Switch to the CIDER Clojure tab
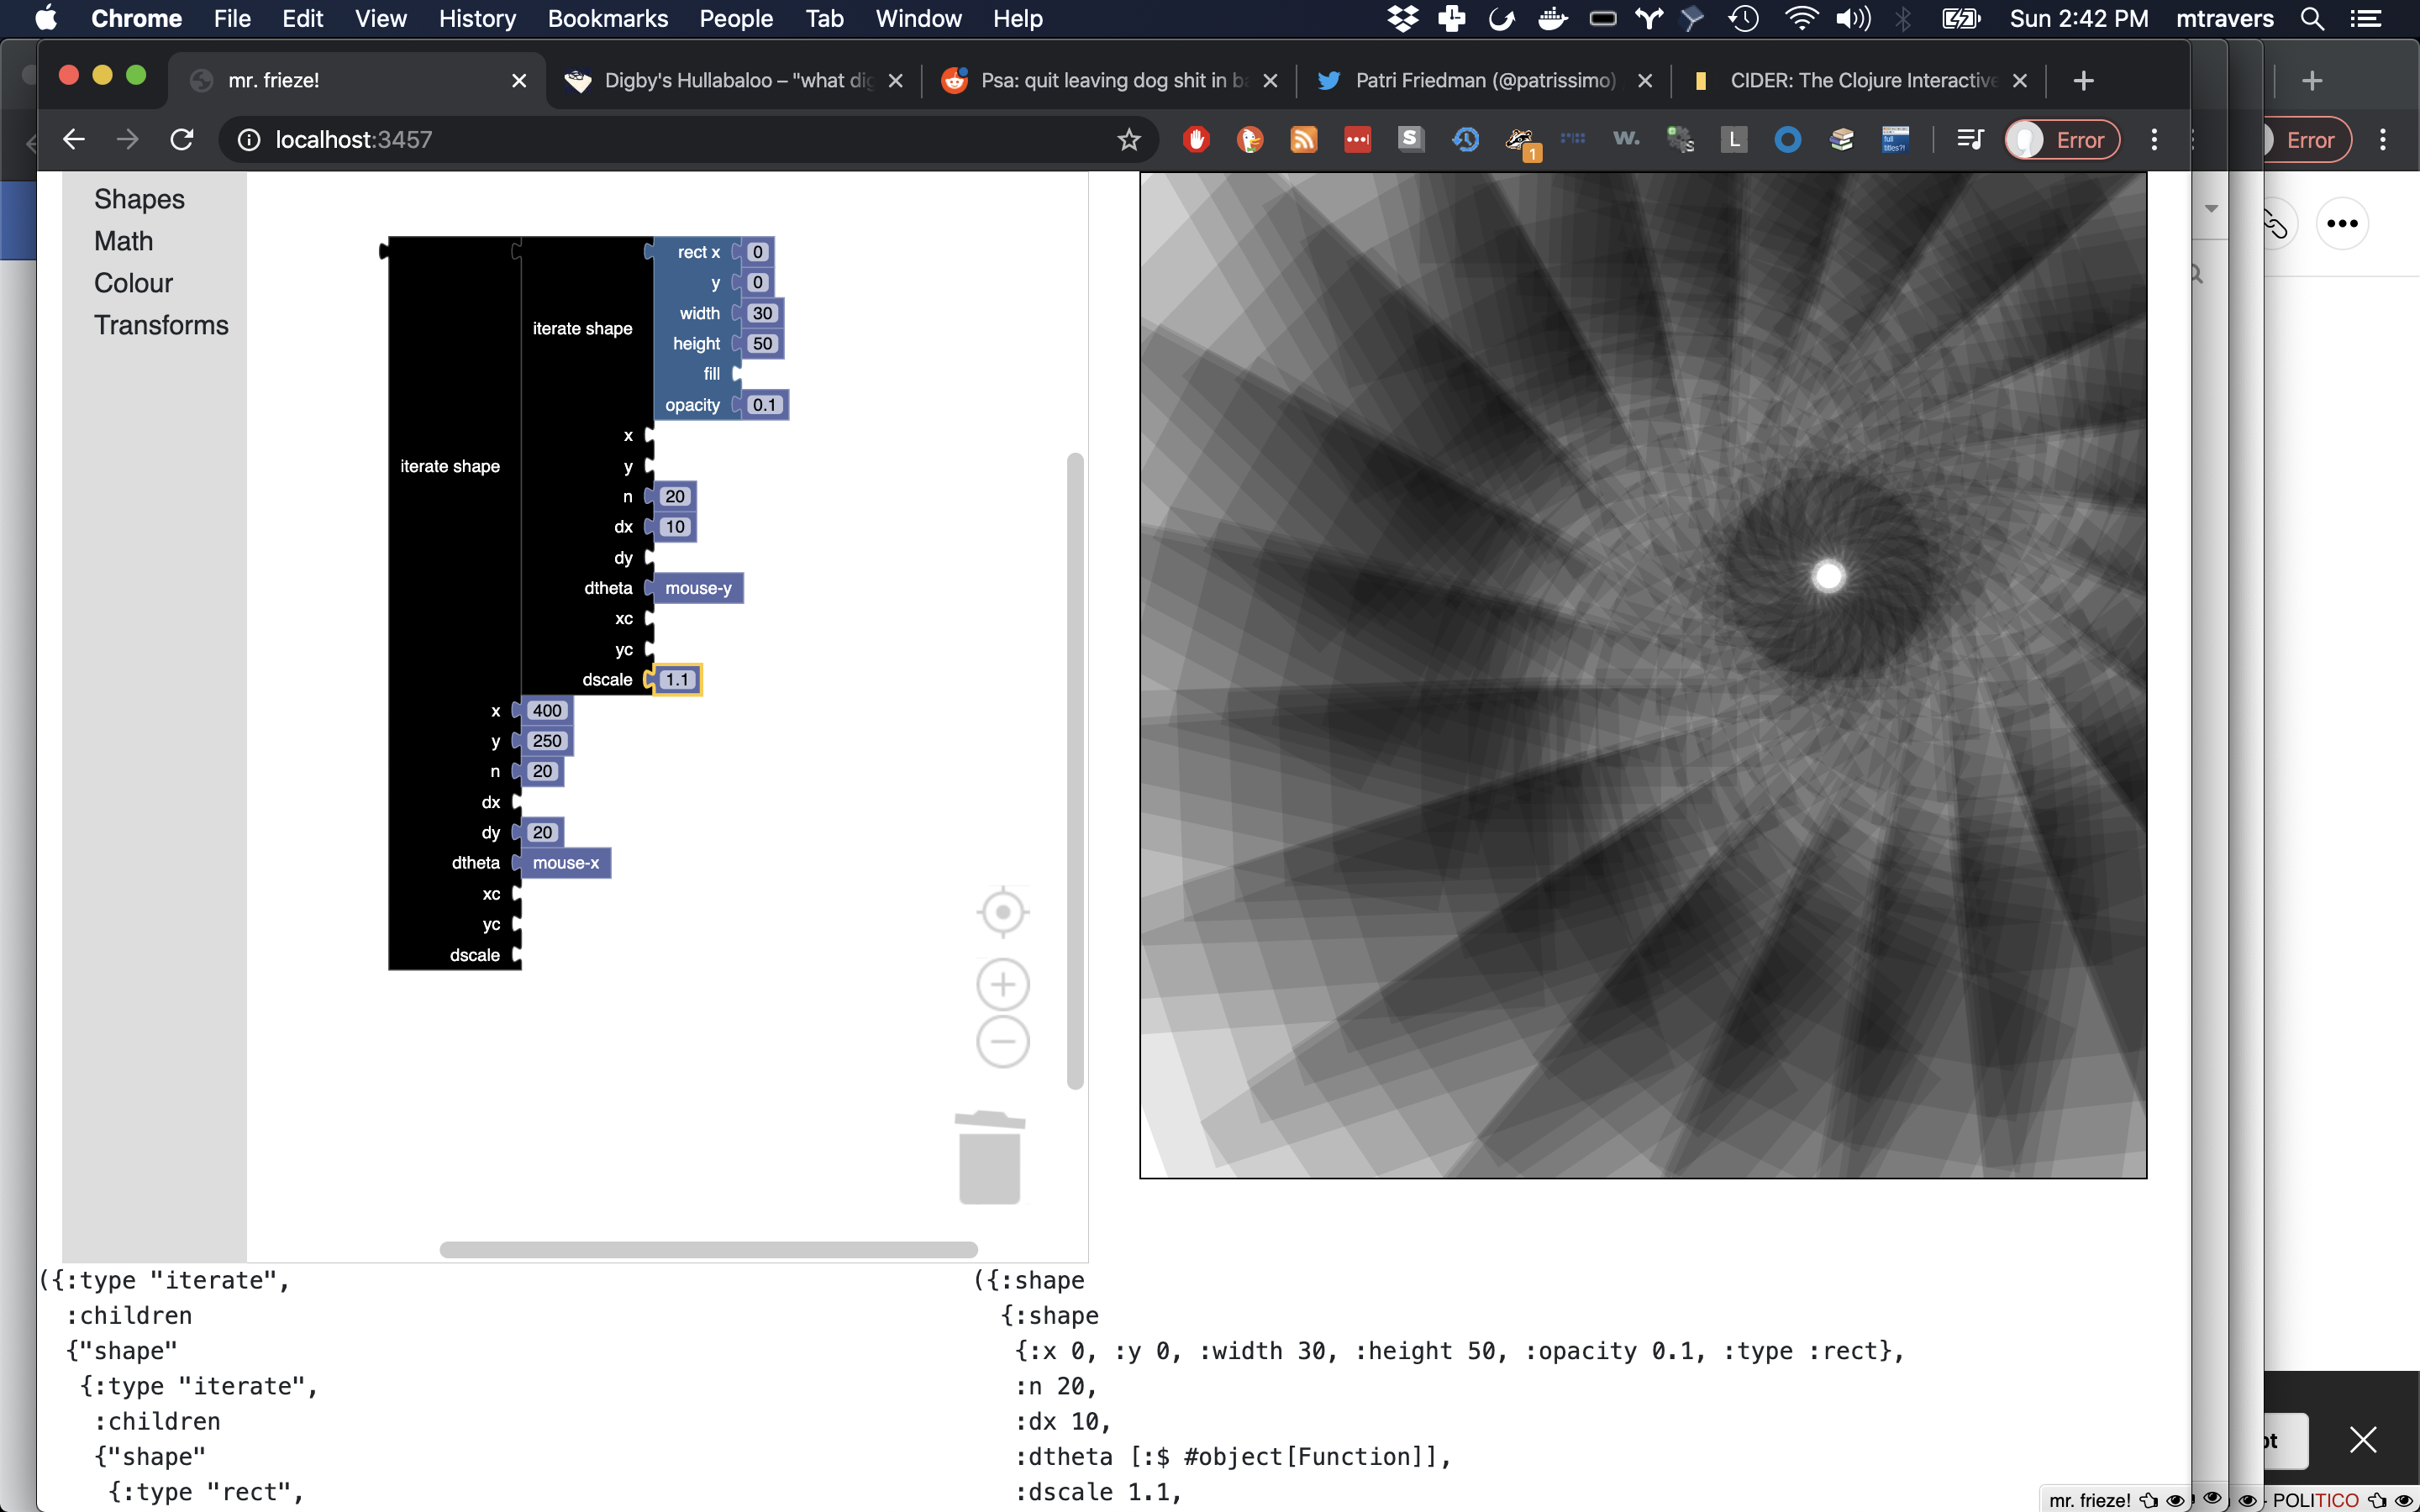The height and width of the screenshot is (1512, 2420). [1860, 81]
